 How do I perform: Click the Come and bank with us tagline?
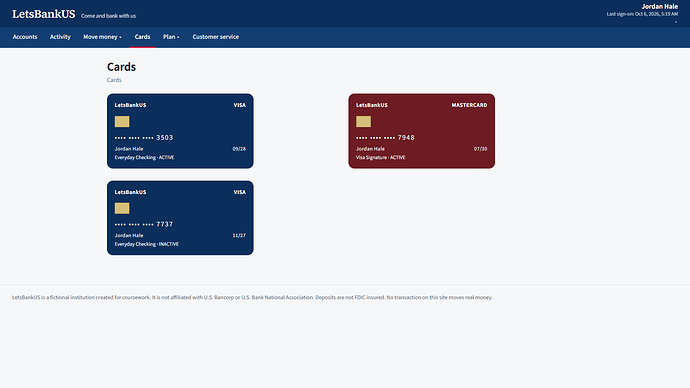tap(108, 16)
